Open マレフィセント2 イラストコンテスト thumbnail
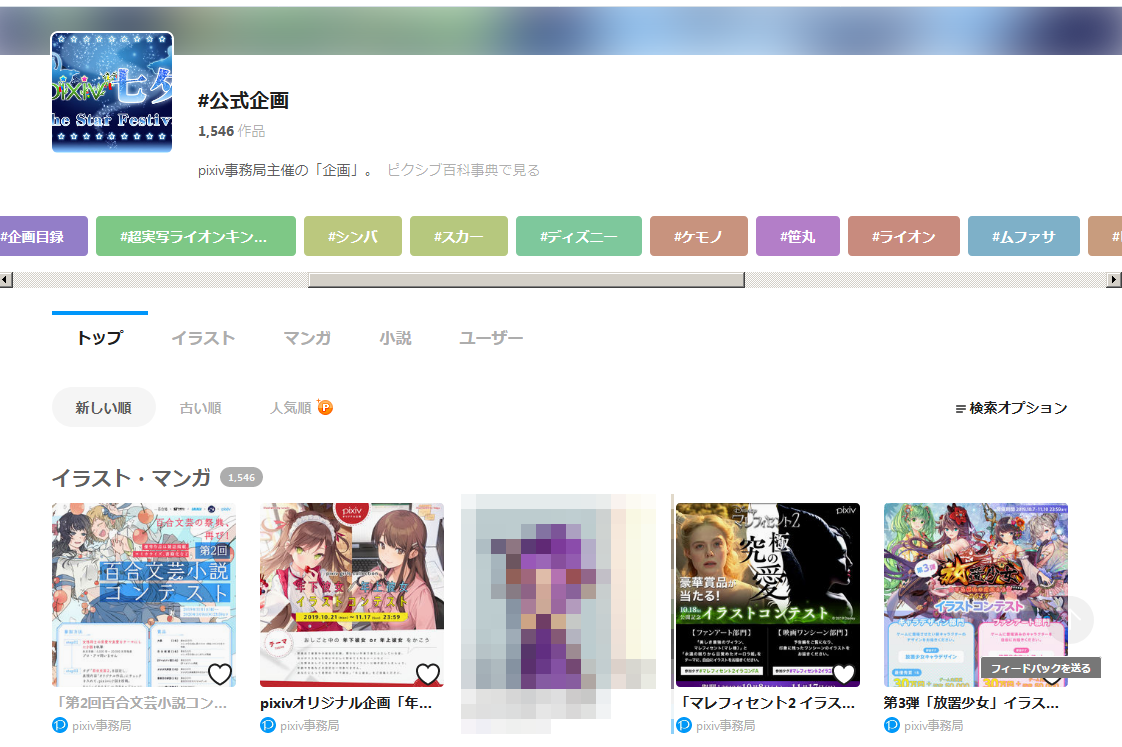This screenshot has height=747, width=1122. click(768, 595)
